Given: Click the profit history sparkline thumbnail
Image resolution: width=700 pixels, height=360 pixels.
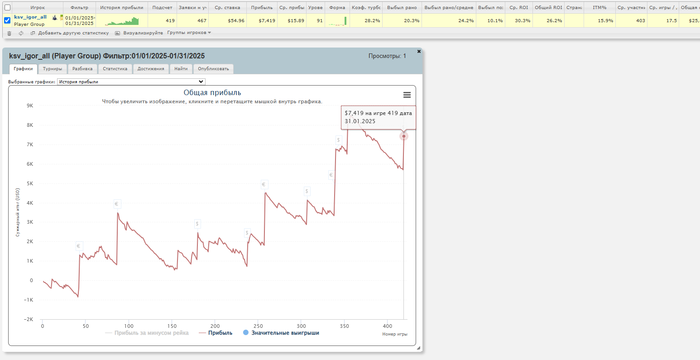Looking at the screenshot, I should 122,21.
